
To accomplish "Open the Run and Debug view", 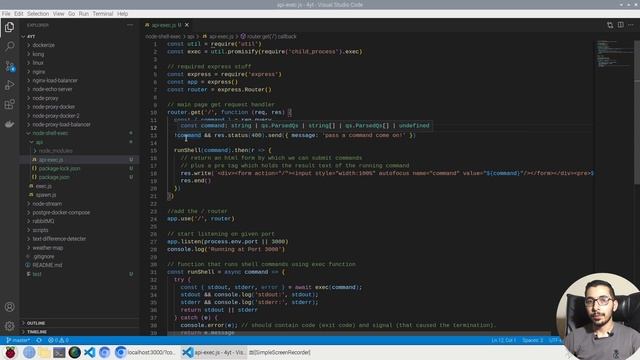I will click(9, 85).
